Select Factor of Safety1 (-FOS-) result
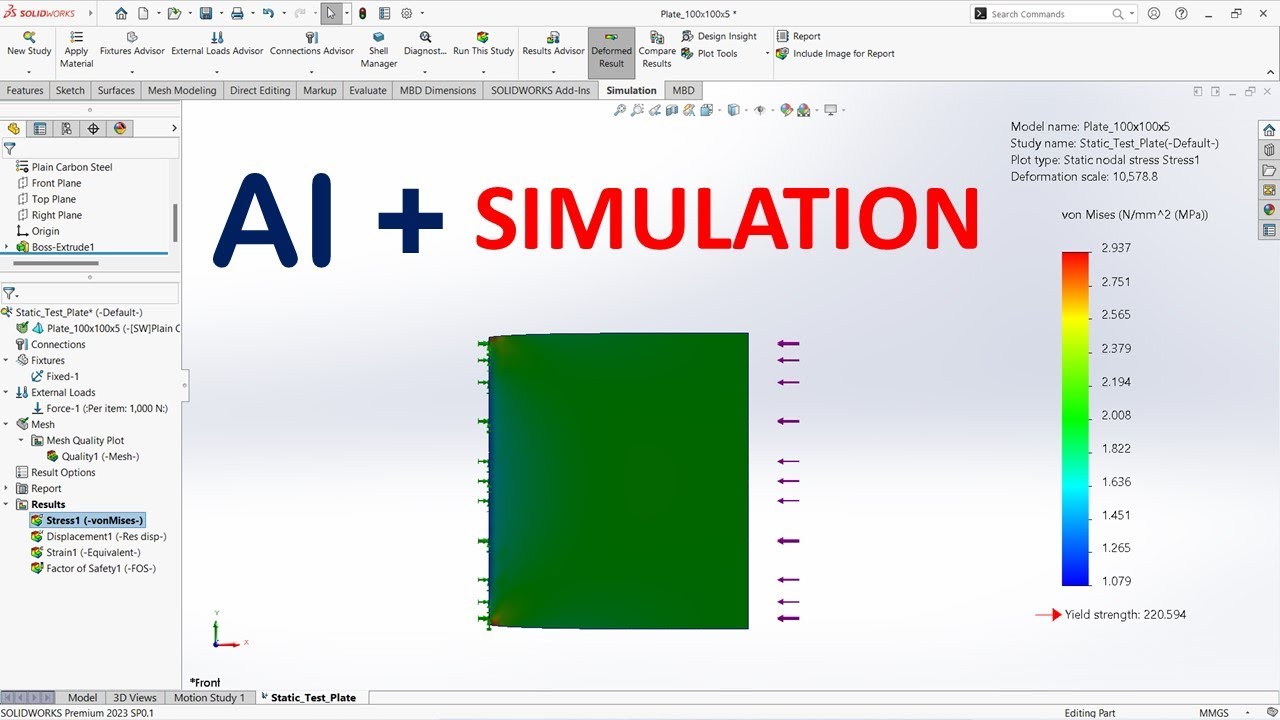The image size is (1280, 720). tap(93, 568)
